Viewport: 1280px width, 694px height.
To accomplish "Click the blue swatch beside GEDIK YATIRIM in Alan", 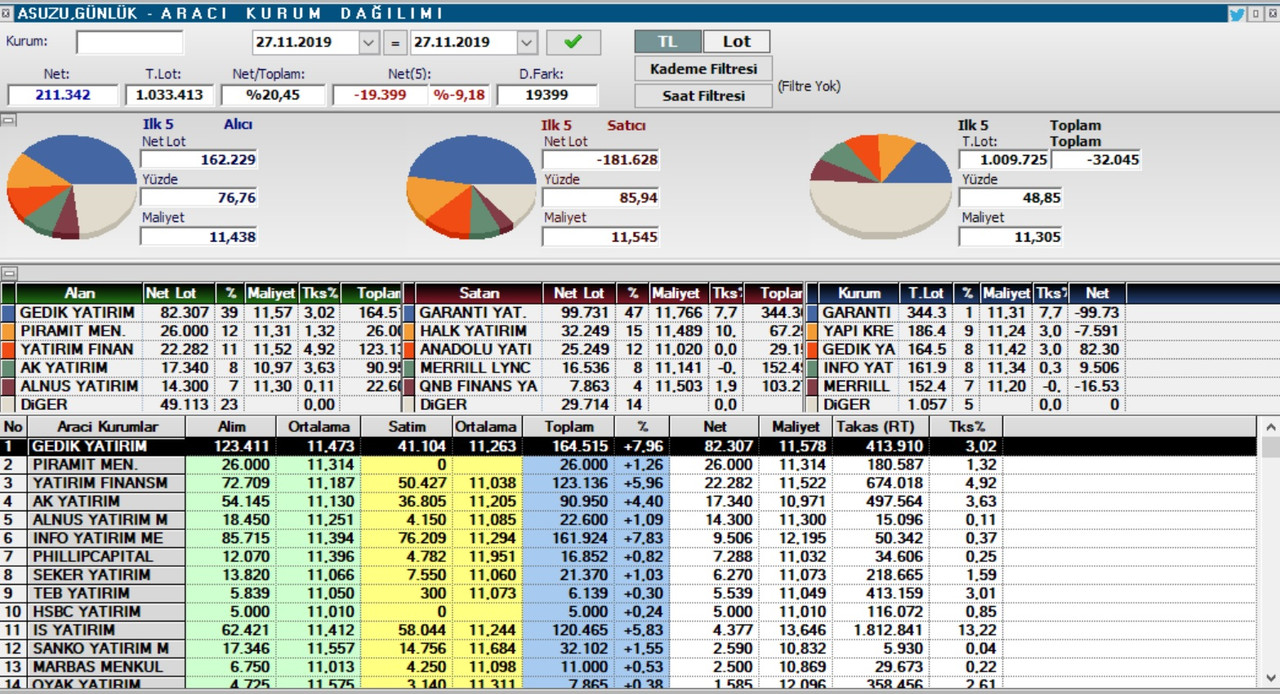I will click(x=8, y=313).
